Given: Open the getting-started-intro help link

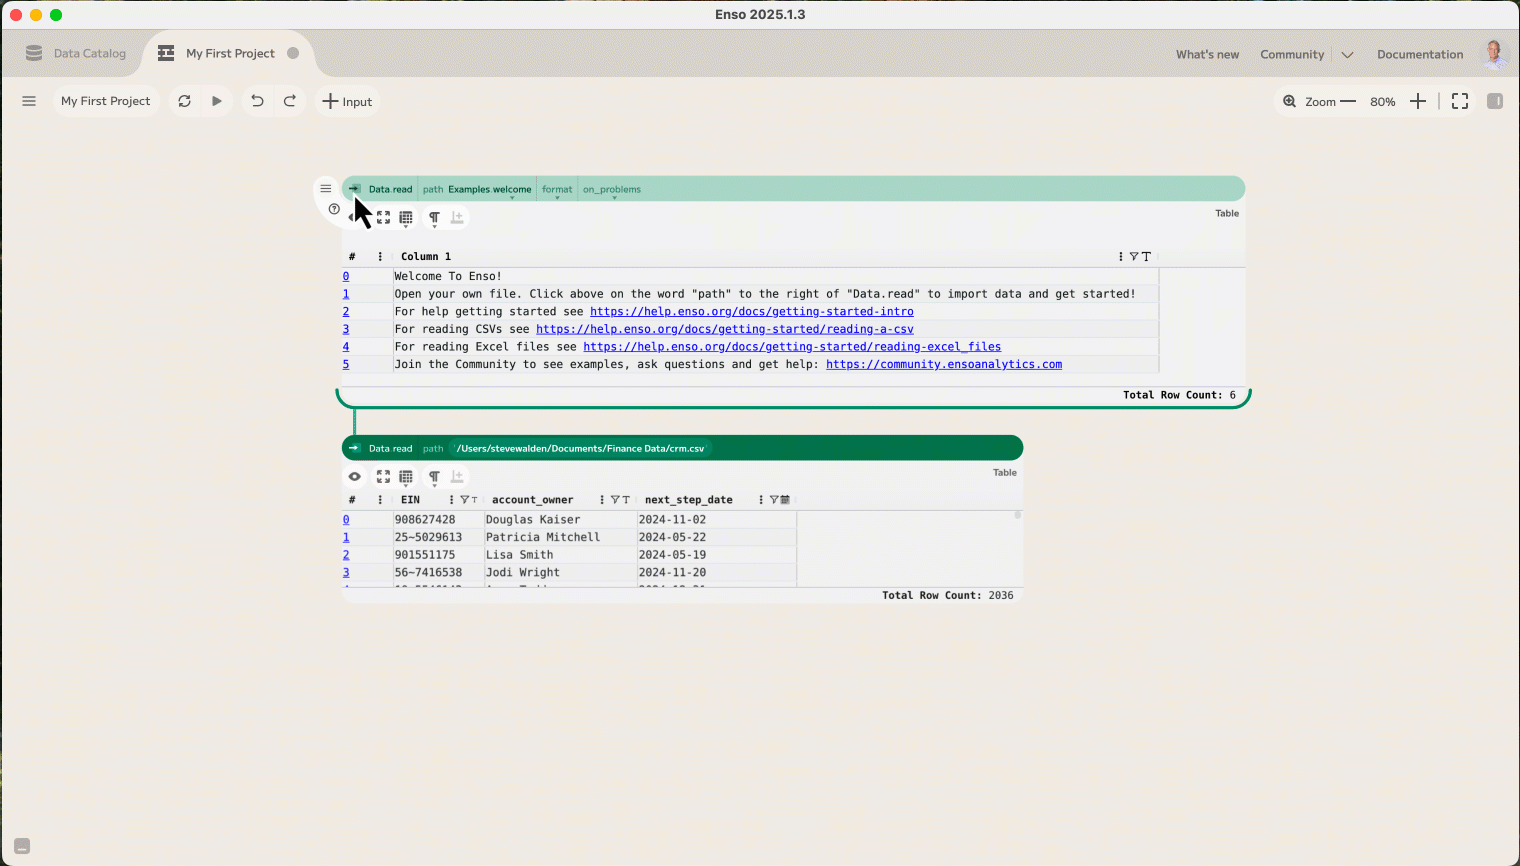Looking at the screenshot, I should click(x=752, y=312).
